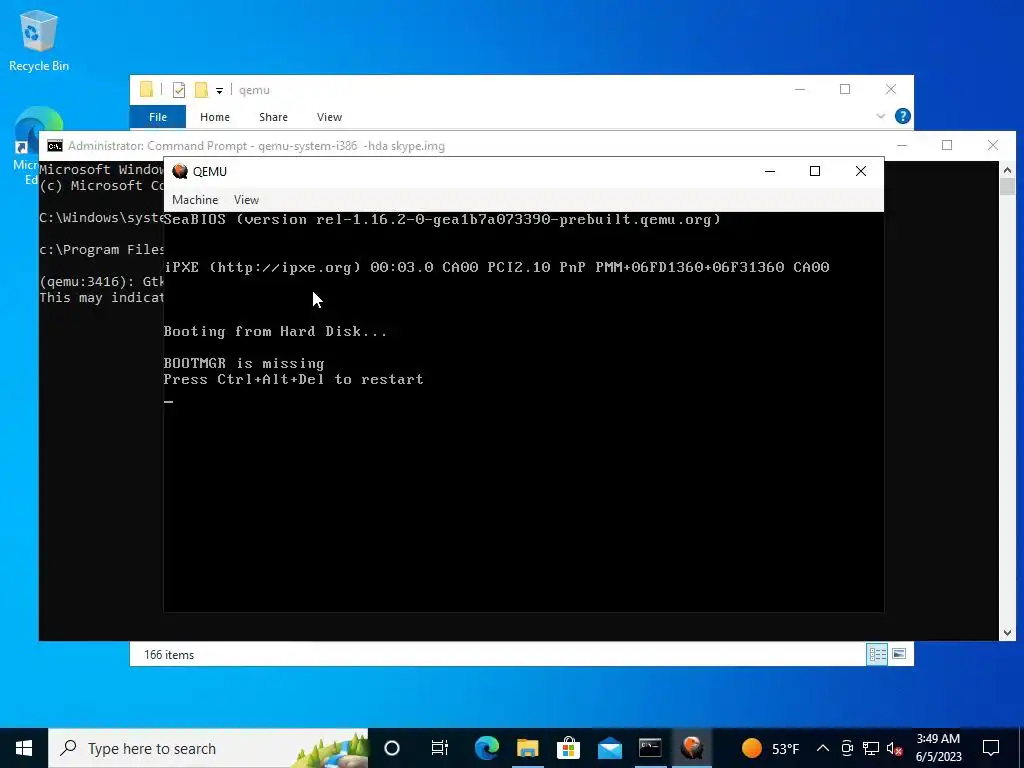
Task: Switch Explorer to large icons view
Action: click(x=899, y=654)
